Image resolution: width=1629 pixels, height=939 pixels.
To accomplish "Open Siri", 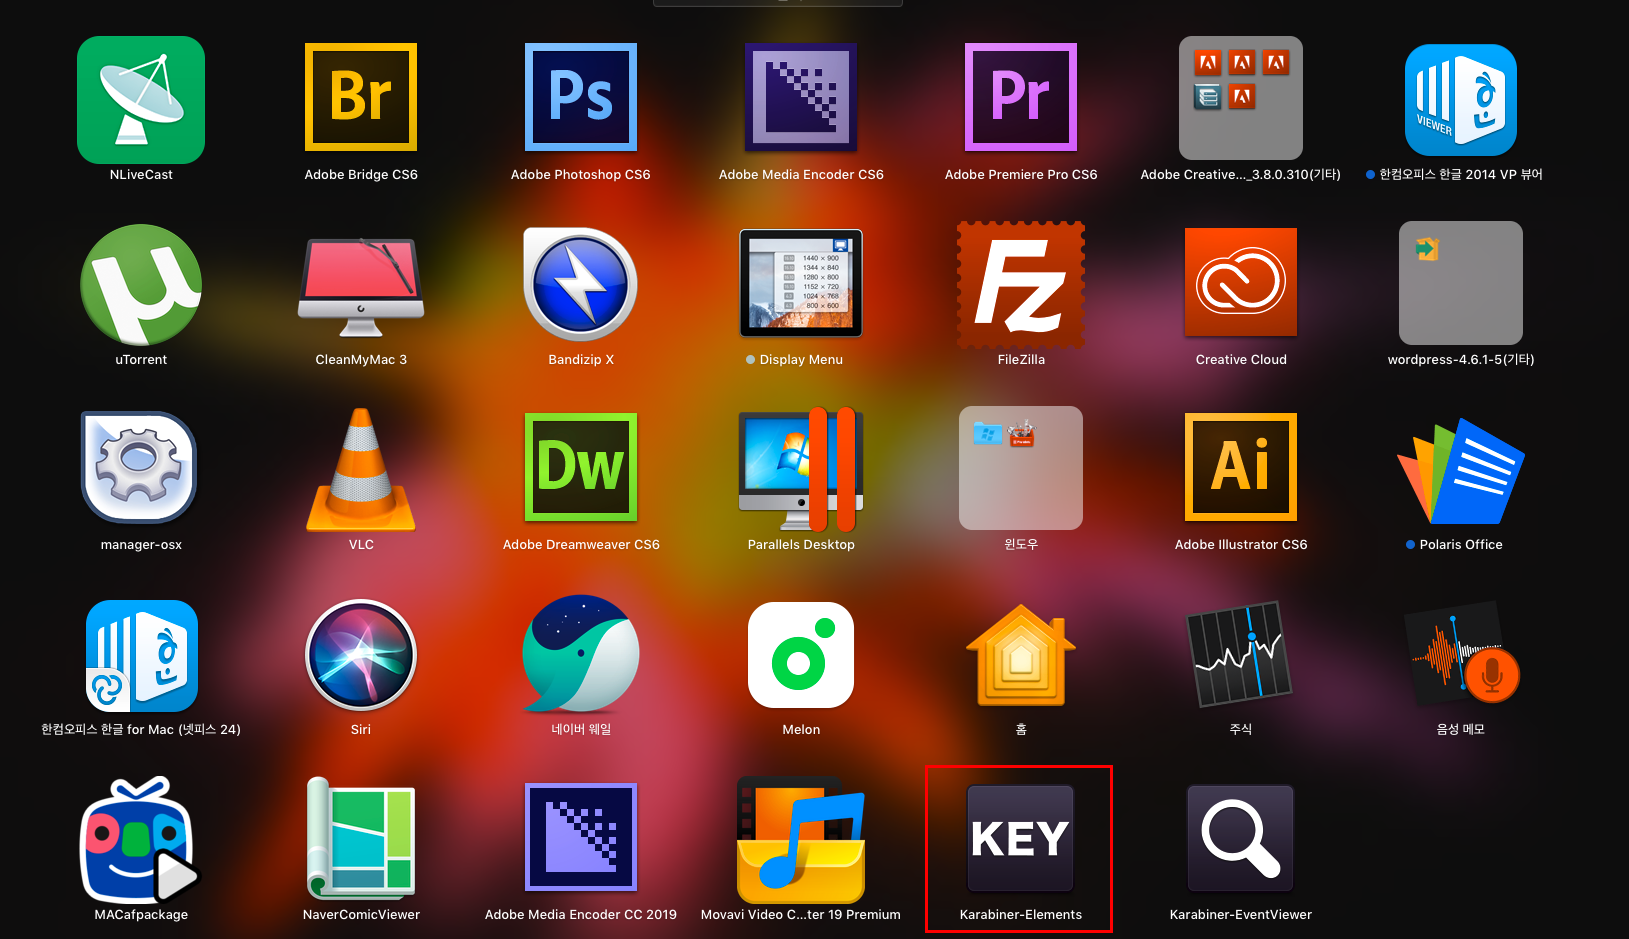I will coord(361,655).
